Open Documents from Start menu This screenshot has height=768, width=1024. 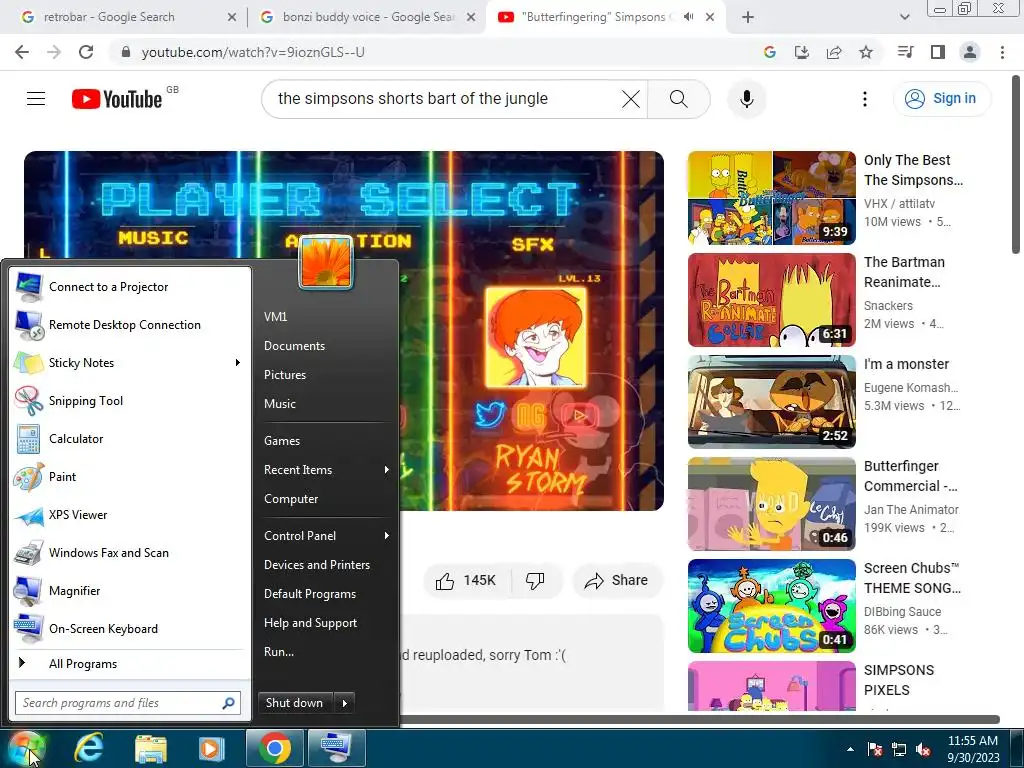[294, 345]
